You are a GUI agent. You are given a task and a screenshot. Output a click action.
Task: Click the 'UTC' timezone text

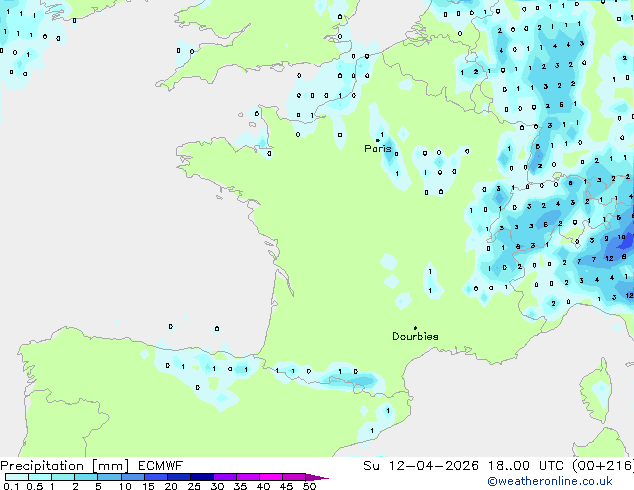(551, 466)
